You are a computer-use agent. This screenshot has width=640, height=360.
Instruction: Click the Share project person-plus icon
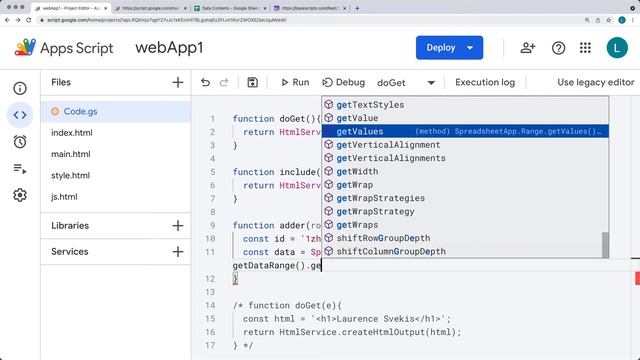tap(527, 48)
